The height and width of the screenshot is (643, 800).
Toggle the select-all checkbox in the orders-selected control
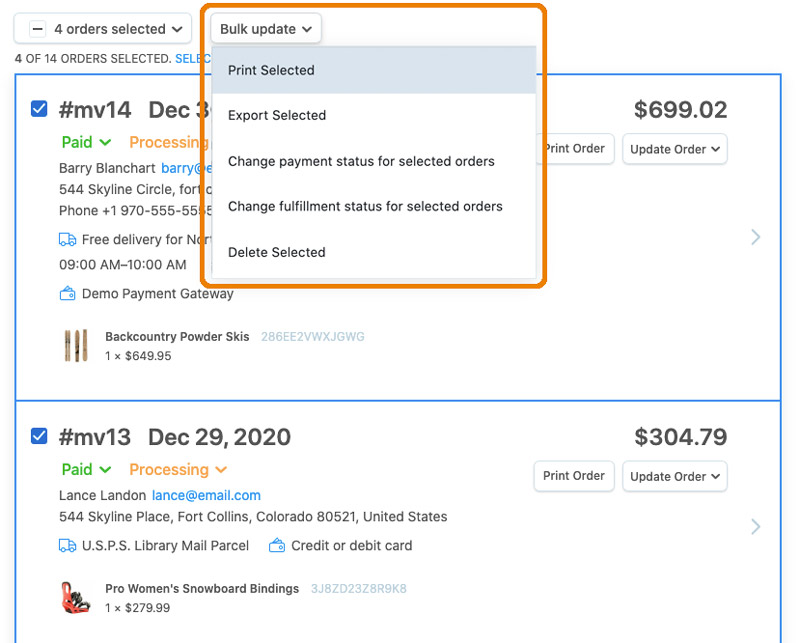tap(38, 29)
